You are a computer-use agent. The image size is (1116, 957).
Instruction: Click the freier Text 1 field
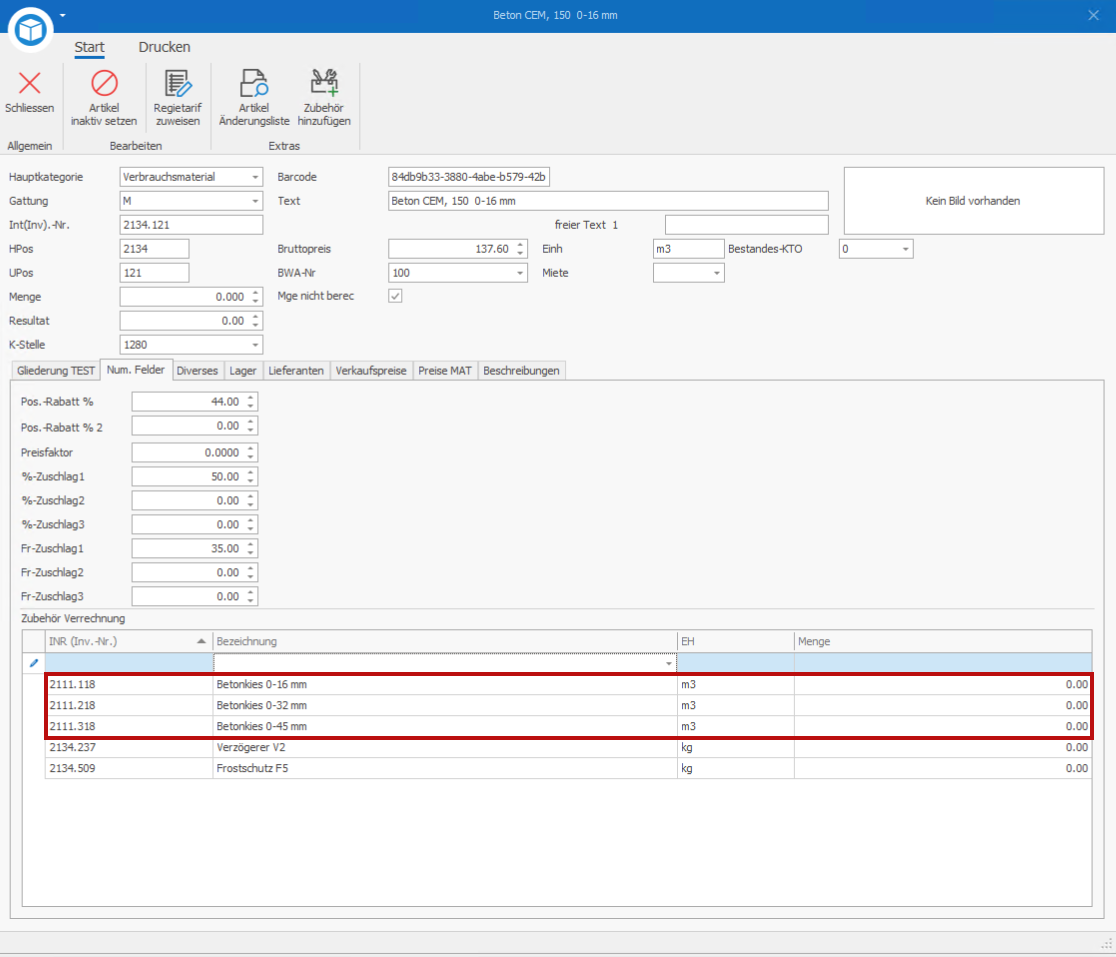747,225
